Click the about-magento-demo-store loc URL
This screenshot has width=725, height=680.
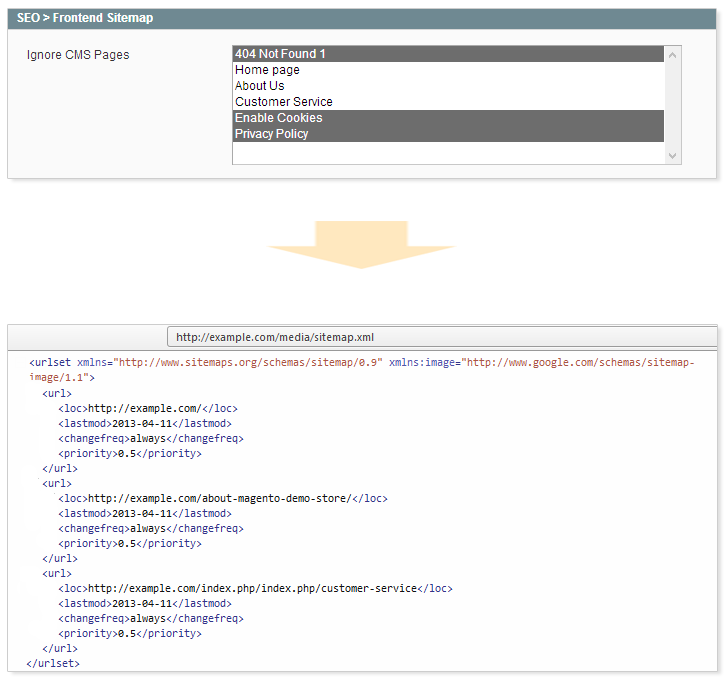tap(222, 498)
